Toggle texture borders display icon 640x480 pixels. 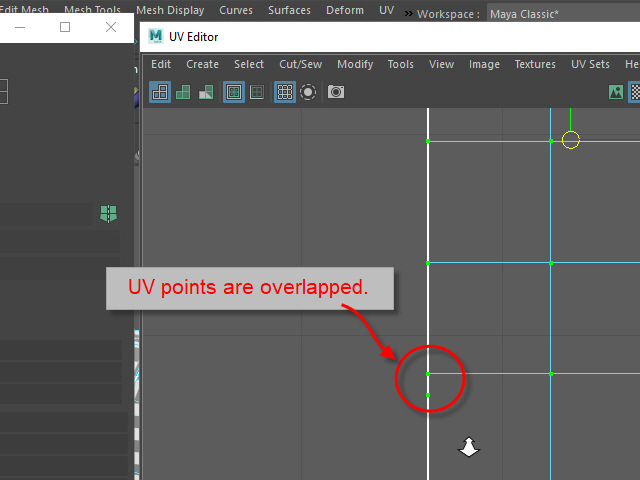[x=234, y=92]
